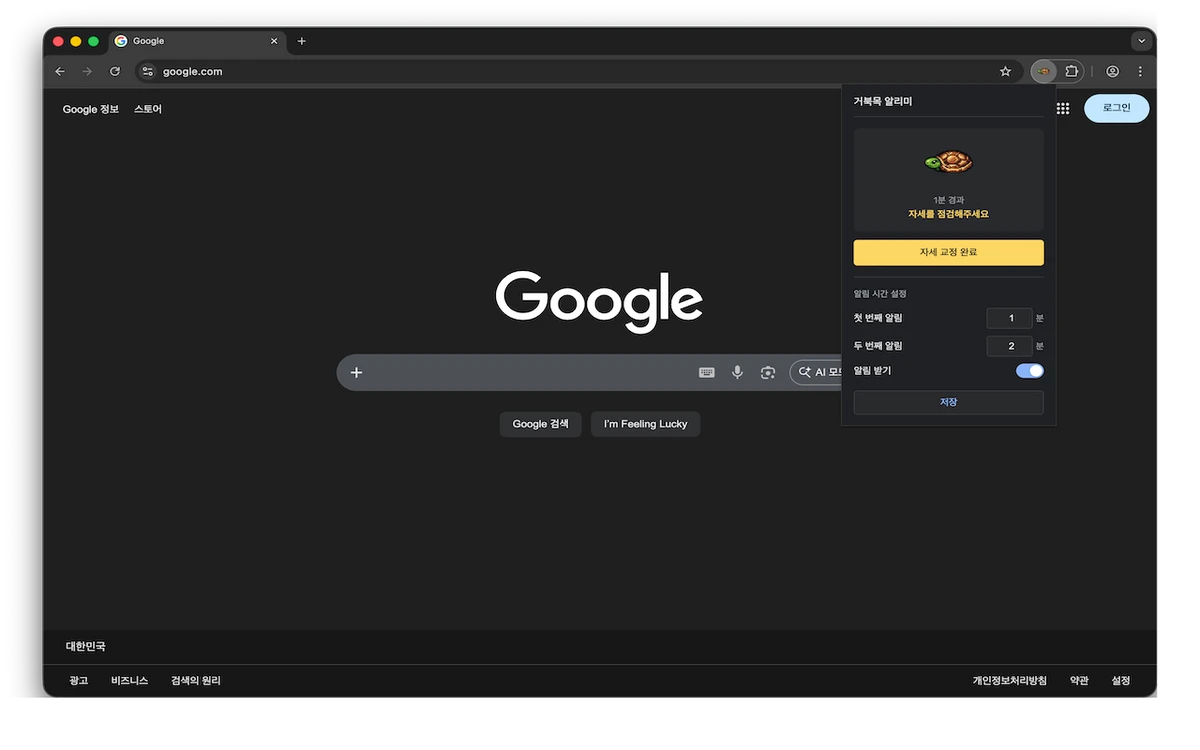Click the 두 번째 알림 minutes field
This screenshot has height=750, width=1200.
[1009, 346]
